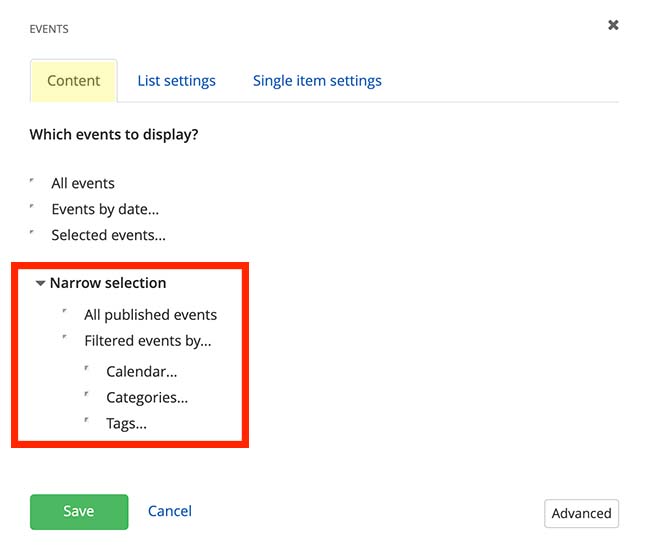This screenshot has height=549, width=650.
Task: Choose the Filtered events by radio button
Action: coord(65,339)
